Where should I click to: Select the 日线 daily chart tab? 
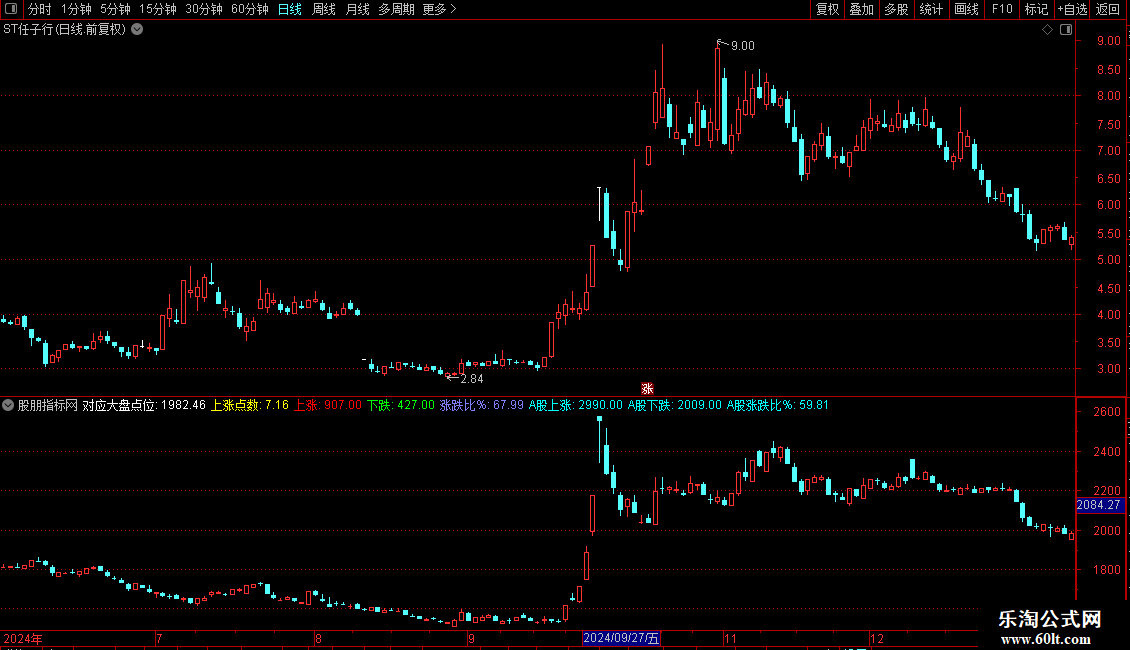290,9
